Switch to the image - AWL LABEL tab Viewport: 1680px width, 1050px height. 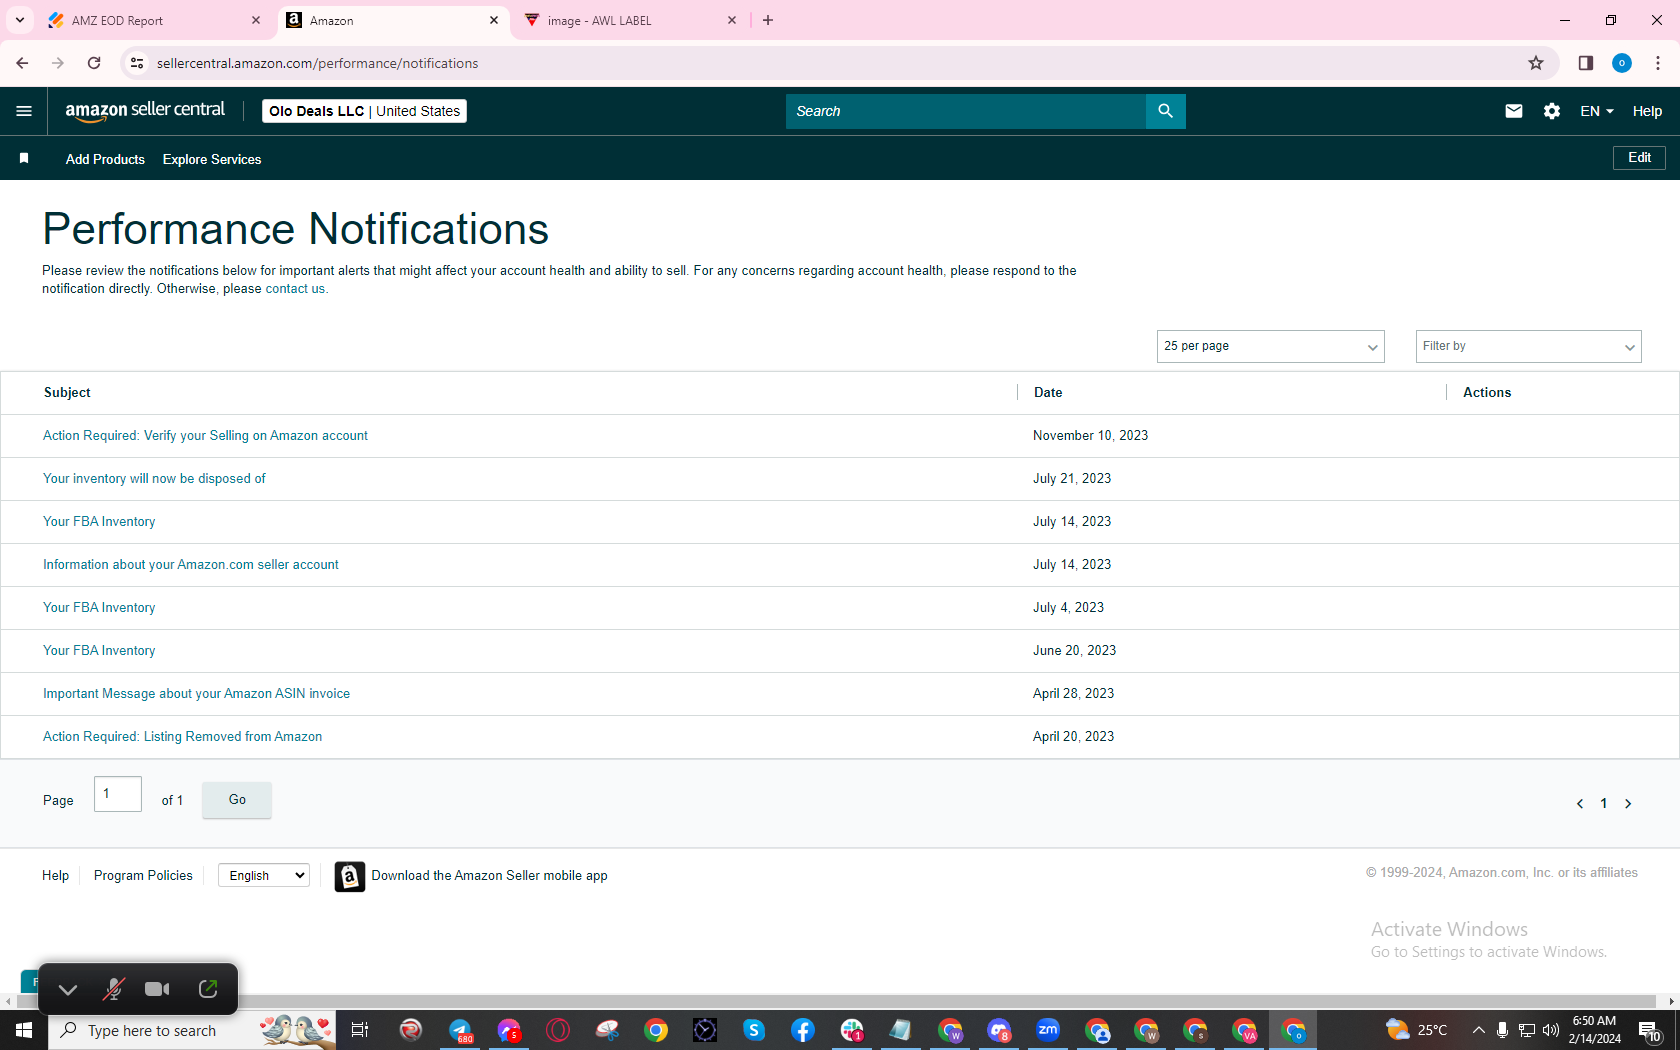[x=630, y=20]
